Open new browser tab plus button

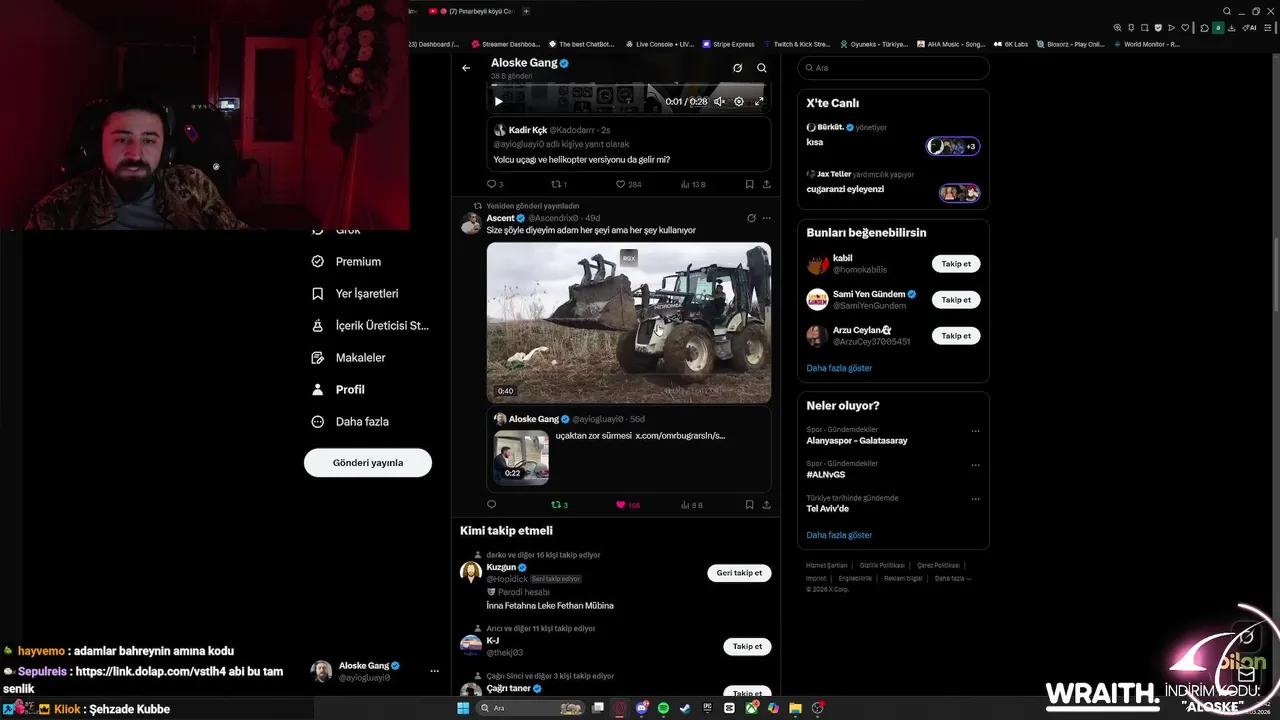(x=526, y=11)
